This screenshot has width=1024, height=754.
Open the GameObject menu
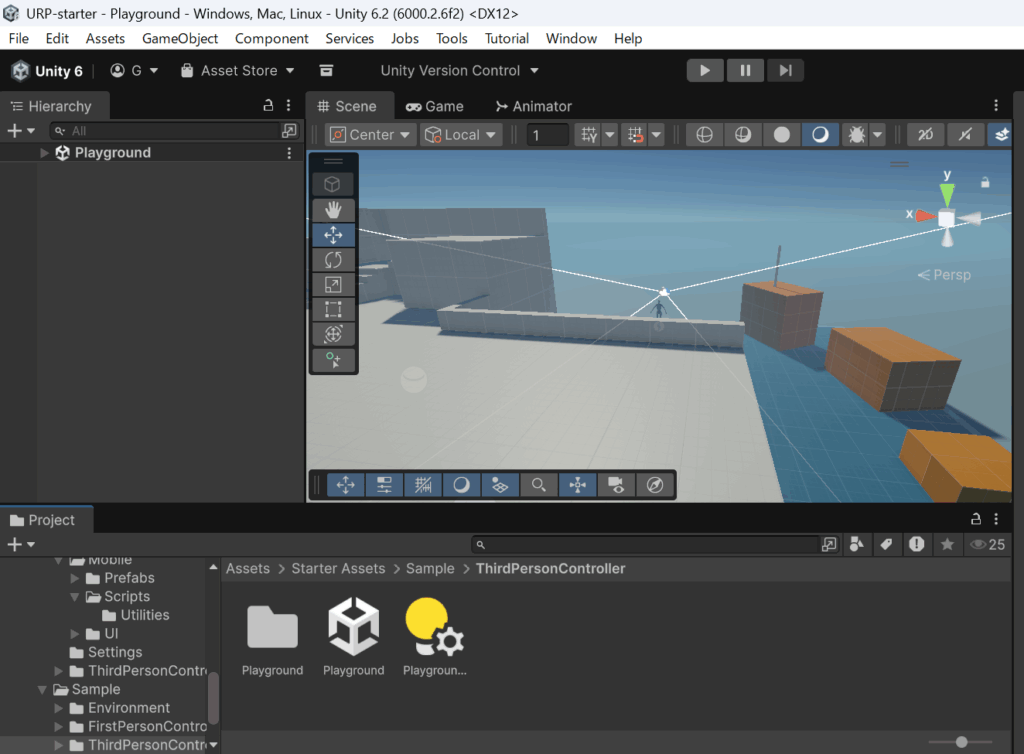point(180,38)
